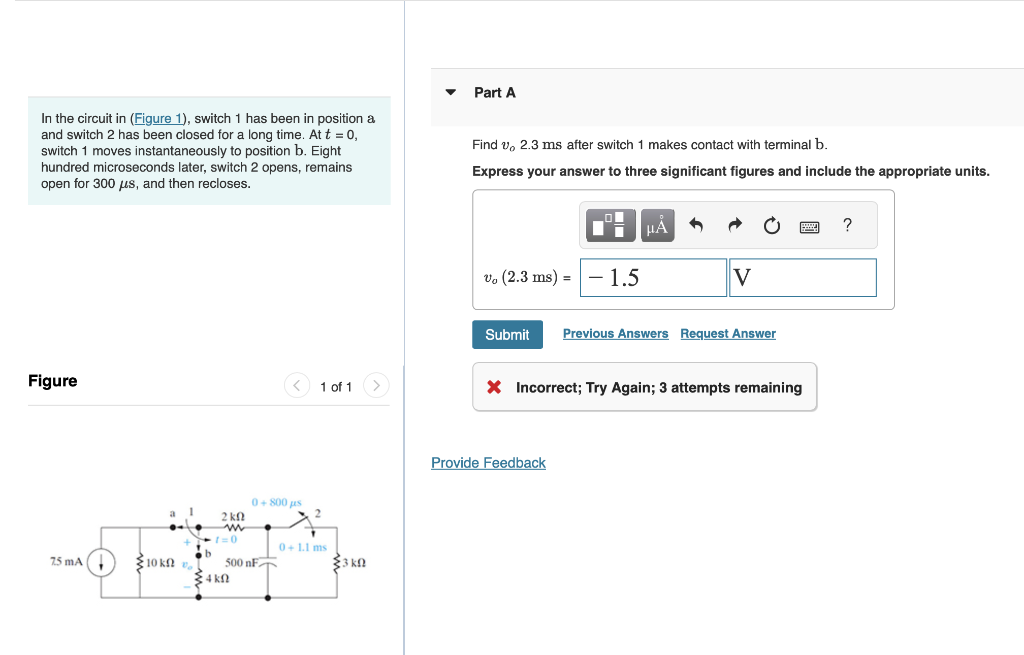The height and width of the screenshot is (655, 1024).
Task: Redo the entry with the redo arrow
Action: pos(735,225)
